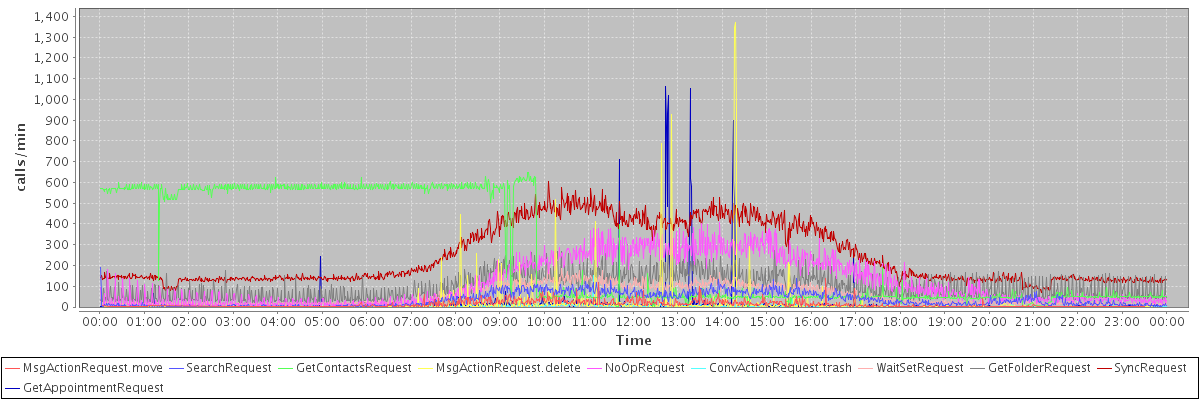Click the 600 value on the y-axis
Screen dimensions: 1200x400
pos(57,183)
